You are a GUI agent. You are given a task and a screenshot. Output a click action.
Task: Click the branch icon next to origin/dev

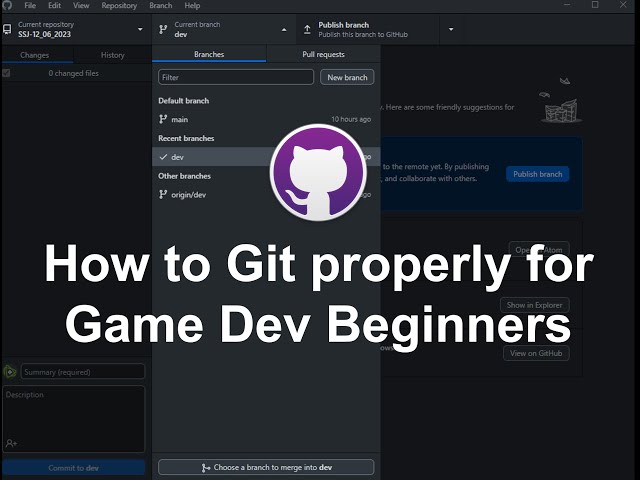[x=163, y=195]
